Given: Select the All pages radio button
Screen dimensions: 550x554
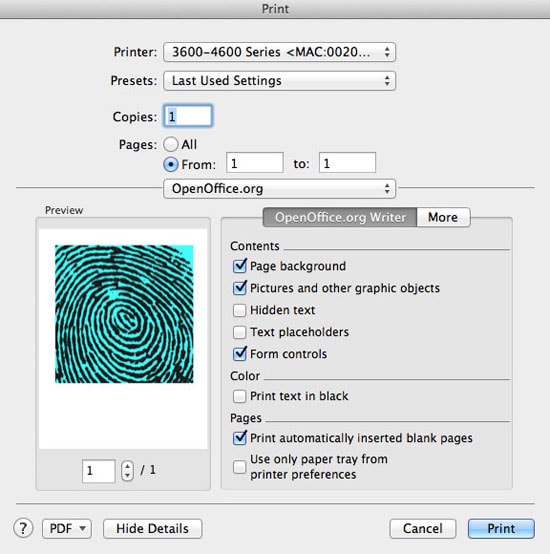Looking at the screenshot, I should point(171,144).
